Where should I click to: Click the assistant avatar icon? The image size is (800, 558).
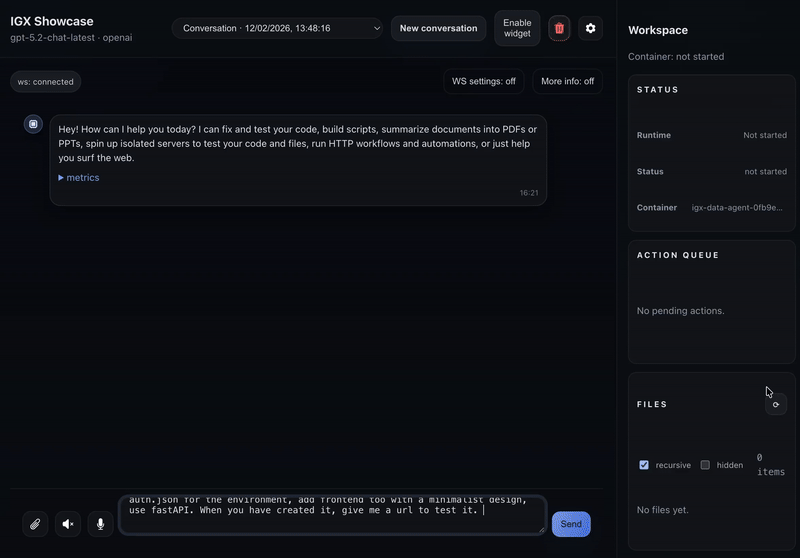33,124
